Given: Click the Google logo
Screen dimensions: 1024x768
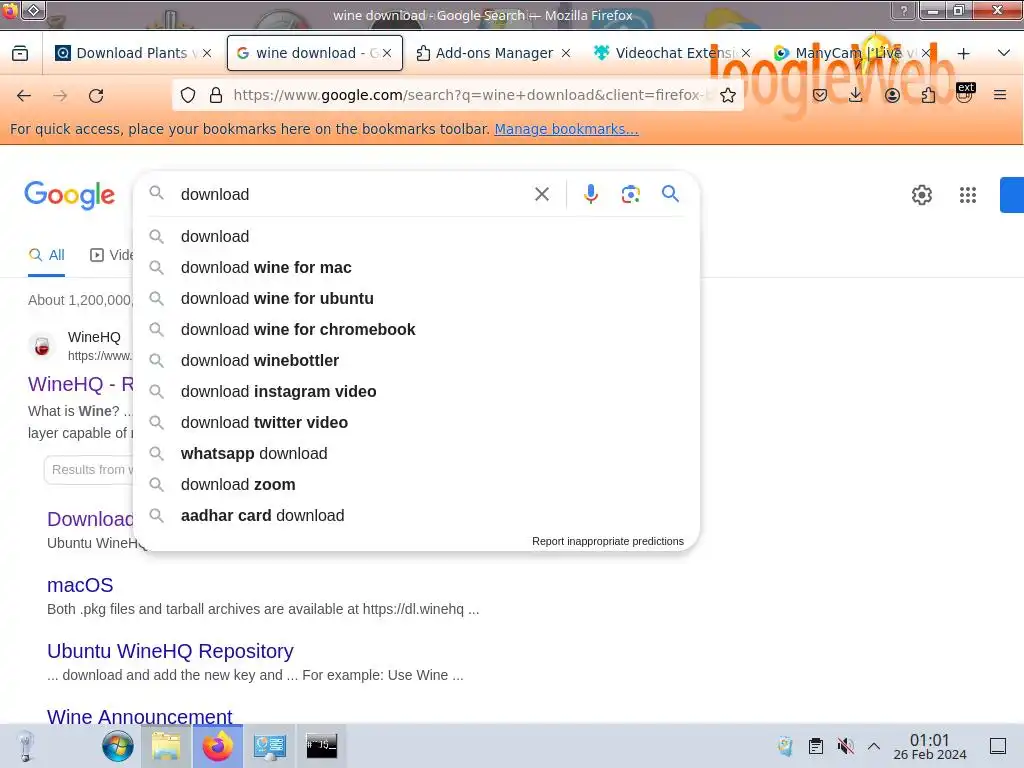Looking at the screenshot, I should (69, 195).
